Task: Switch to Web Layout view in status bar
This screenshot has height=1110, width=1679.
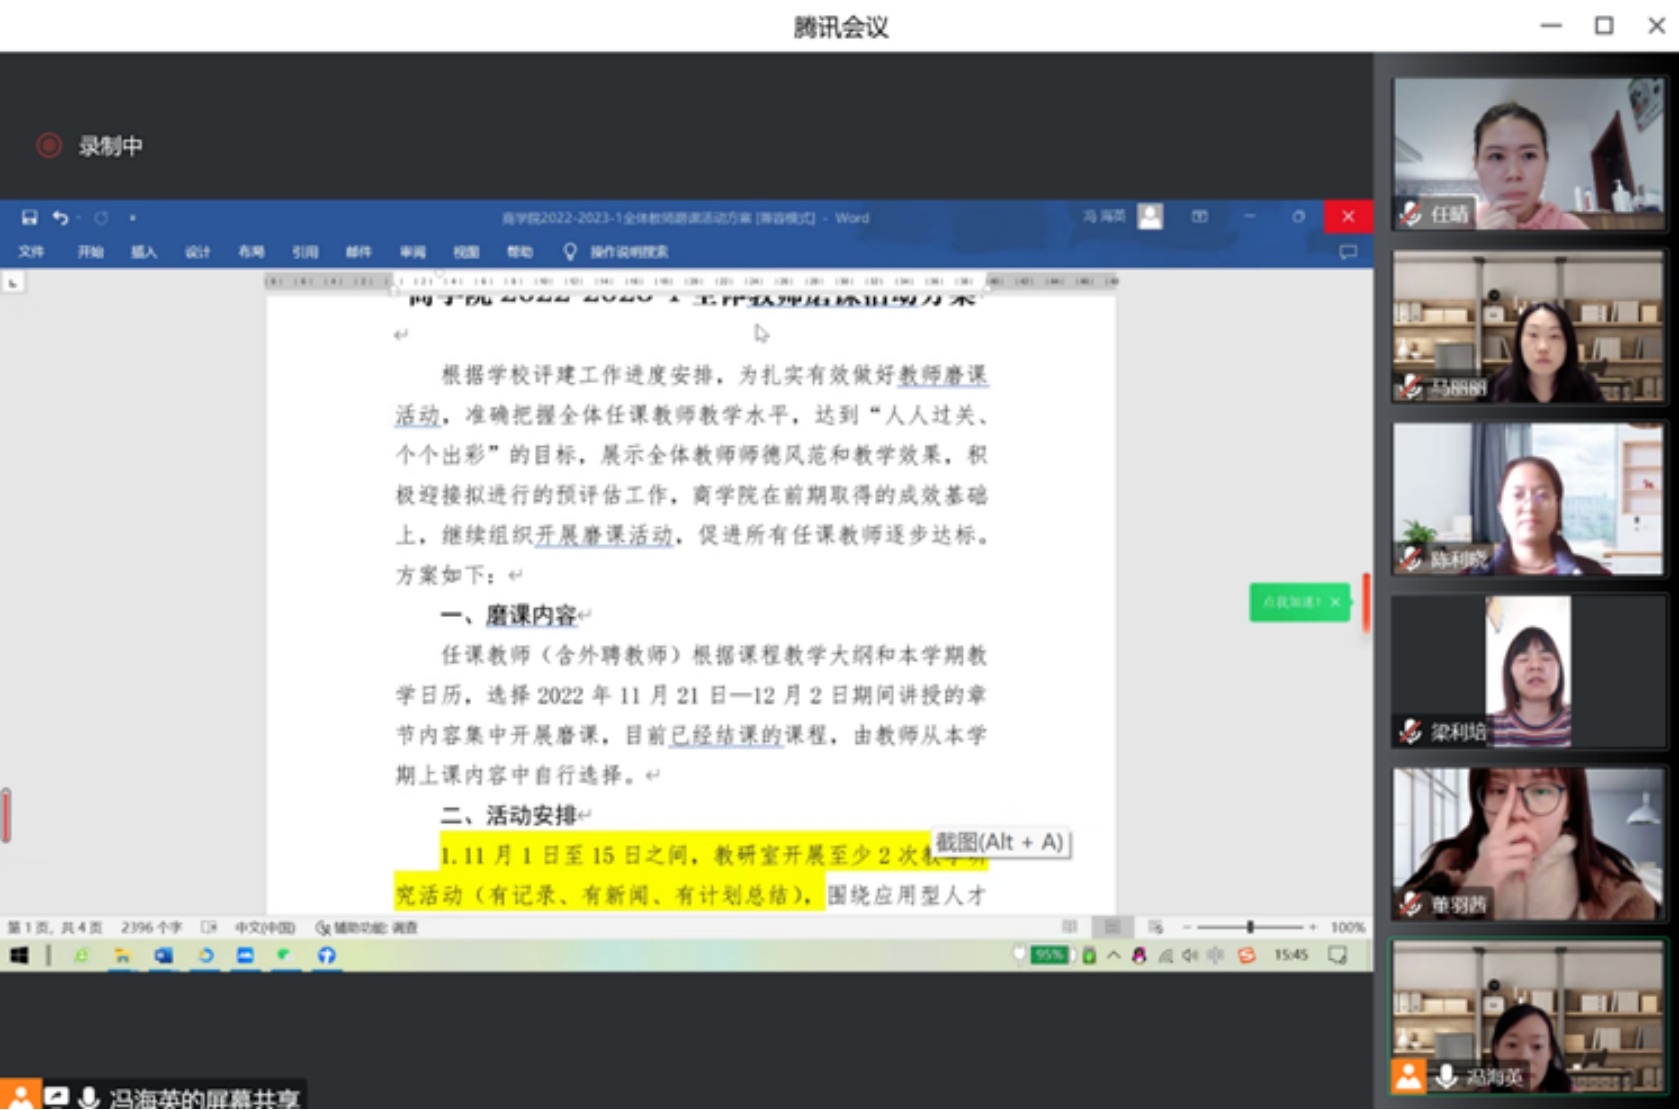Action: tap(1155, 927)
